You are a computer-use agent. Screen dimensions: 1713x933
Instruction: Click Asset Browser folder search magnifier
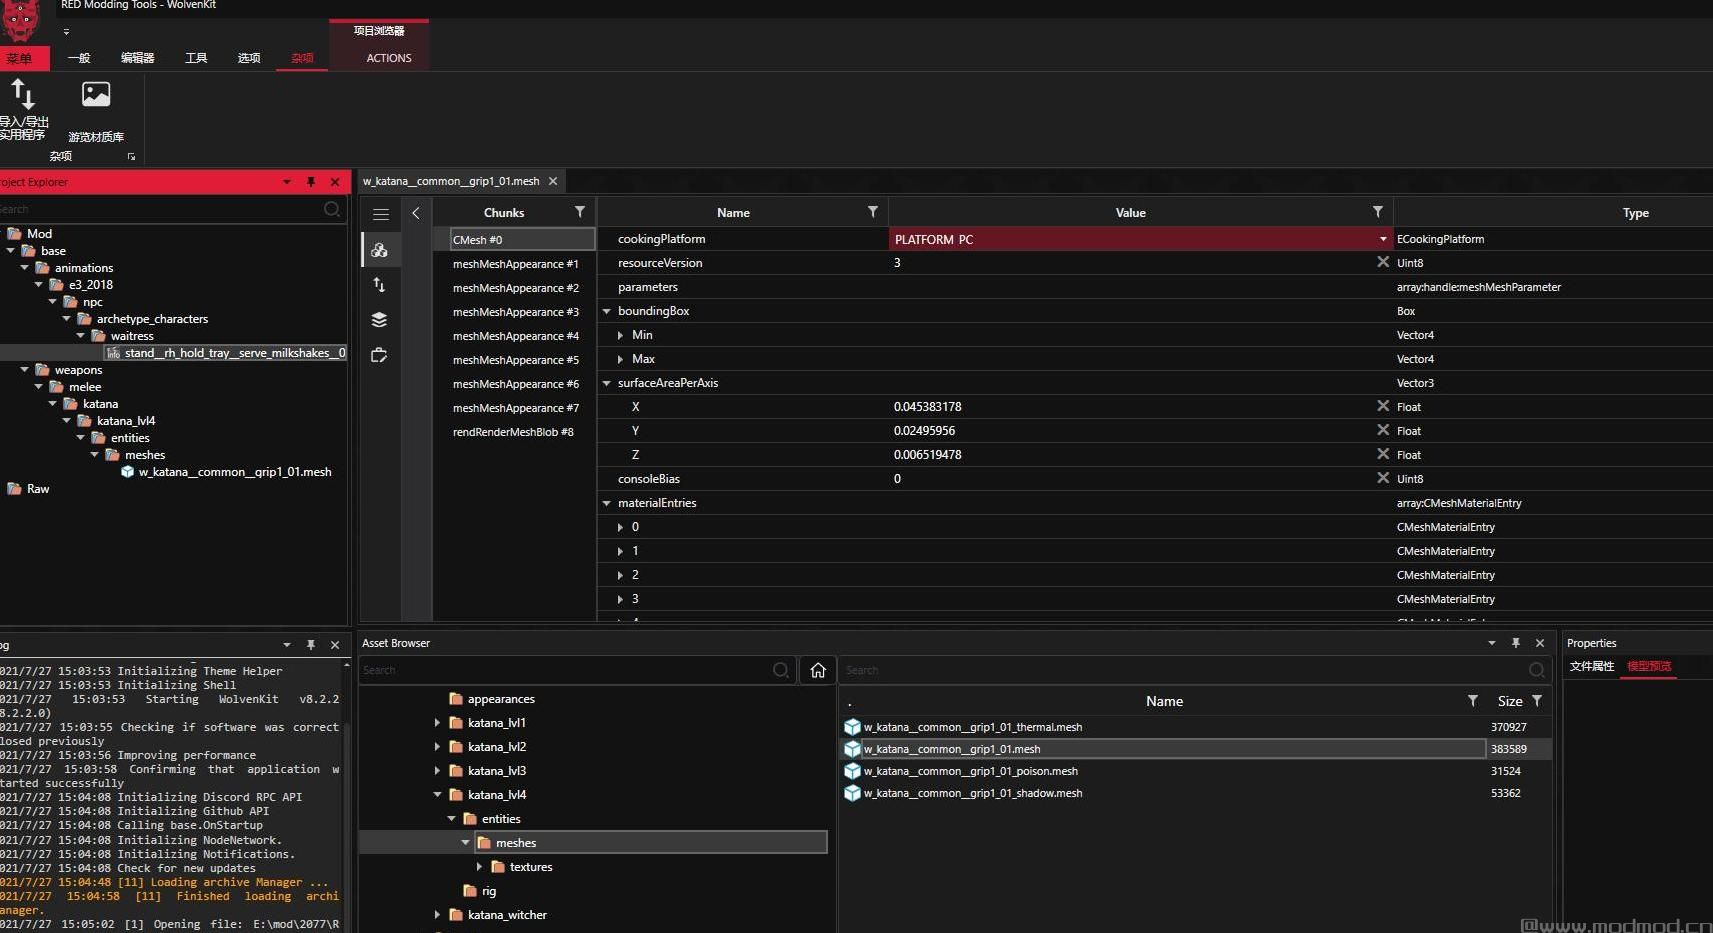point(781,670)
